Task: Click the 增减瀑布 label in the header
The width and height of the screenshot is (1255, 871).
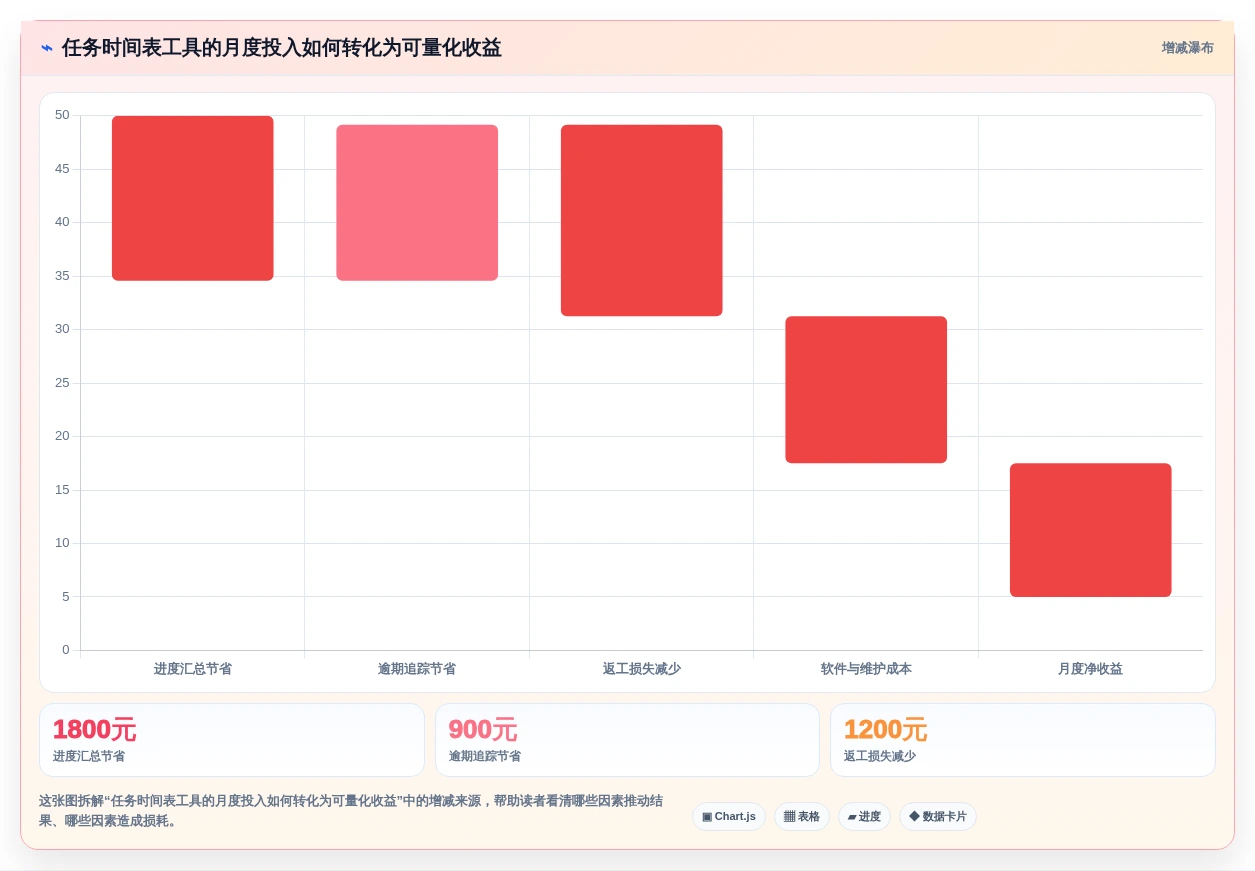Action: pyautogui.click(x=1187, y=48)
